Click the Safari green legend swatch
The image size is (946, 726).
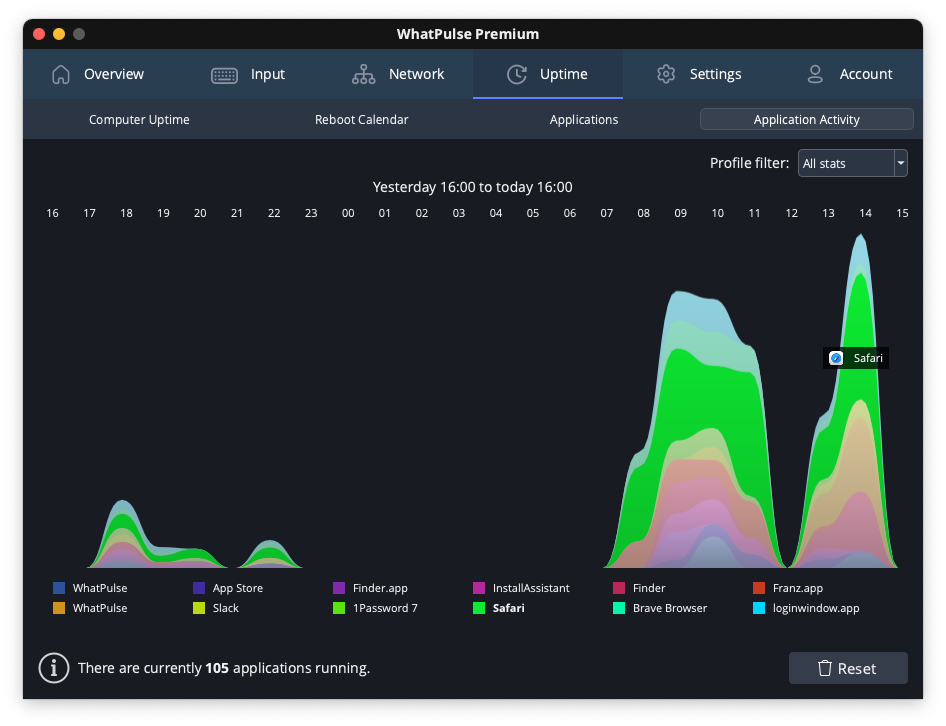click(479, 608)
